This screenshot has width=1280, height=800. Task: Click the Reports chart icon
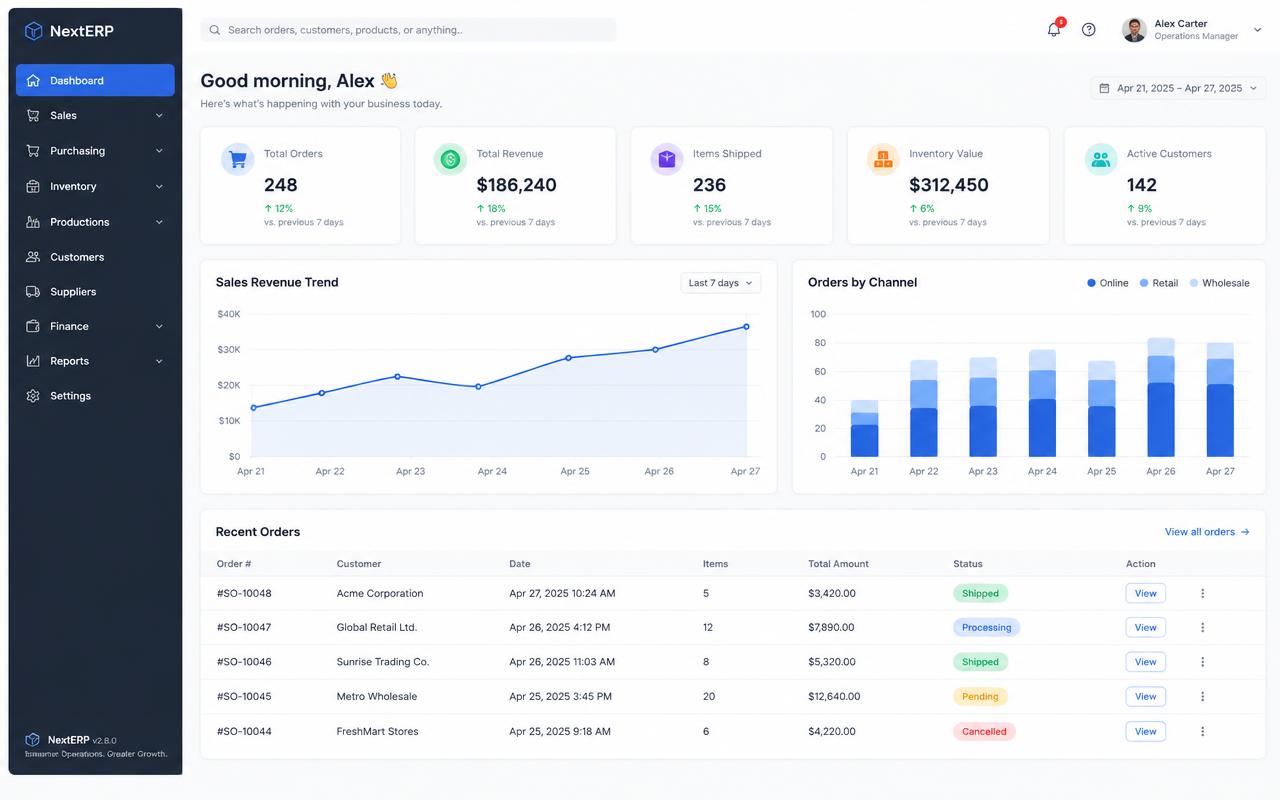click(x=33, y=361)
